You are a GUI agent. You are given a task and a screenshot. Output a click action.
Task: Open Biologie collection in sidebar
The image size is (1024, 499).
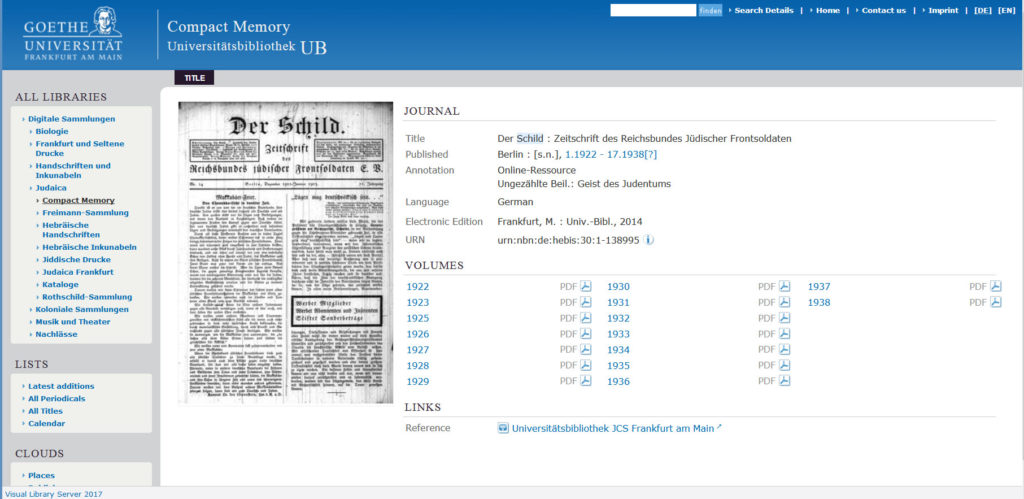point(52,131)
